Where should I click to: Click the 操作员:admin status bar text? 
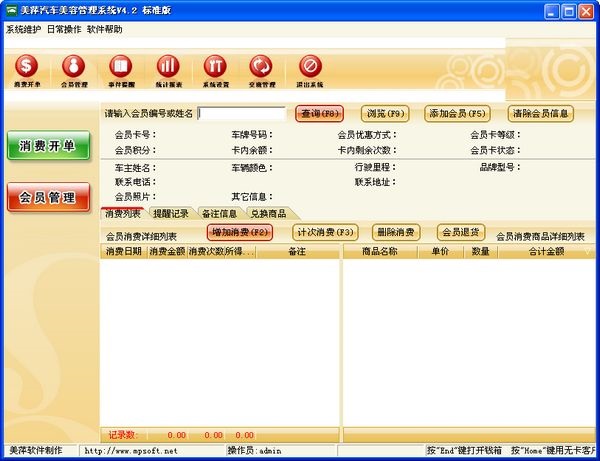click(x=254, y=451)
